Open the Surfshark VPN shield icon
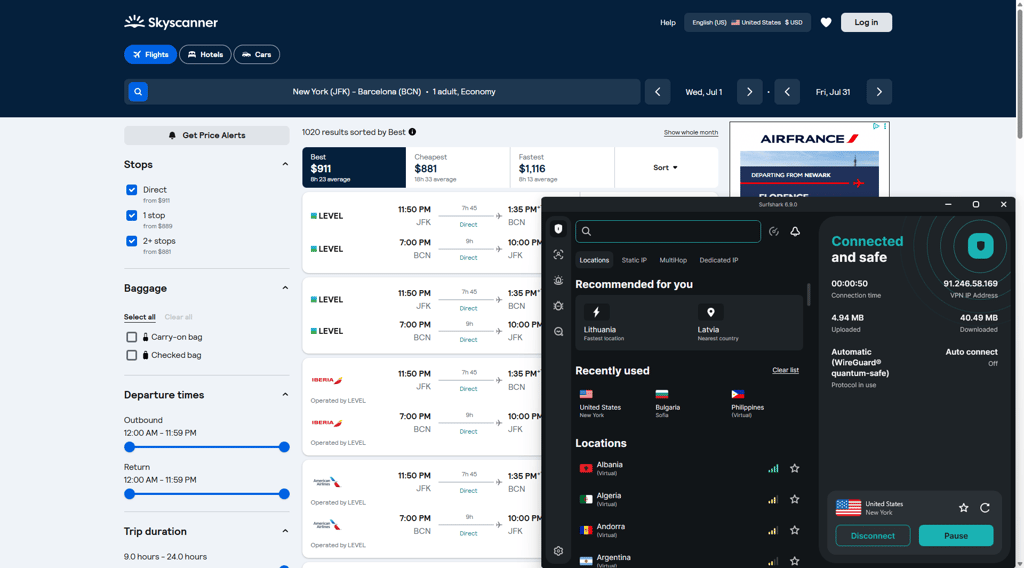This screenshot has height=568, width=1024. pyautogui.click(x=558, y=229)
